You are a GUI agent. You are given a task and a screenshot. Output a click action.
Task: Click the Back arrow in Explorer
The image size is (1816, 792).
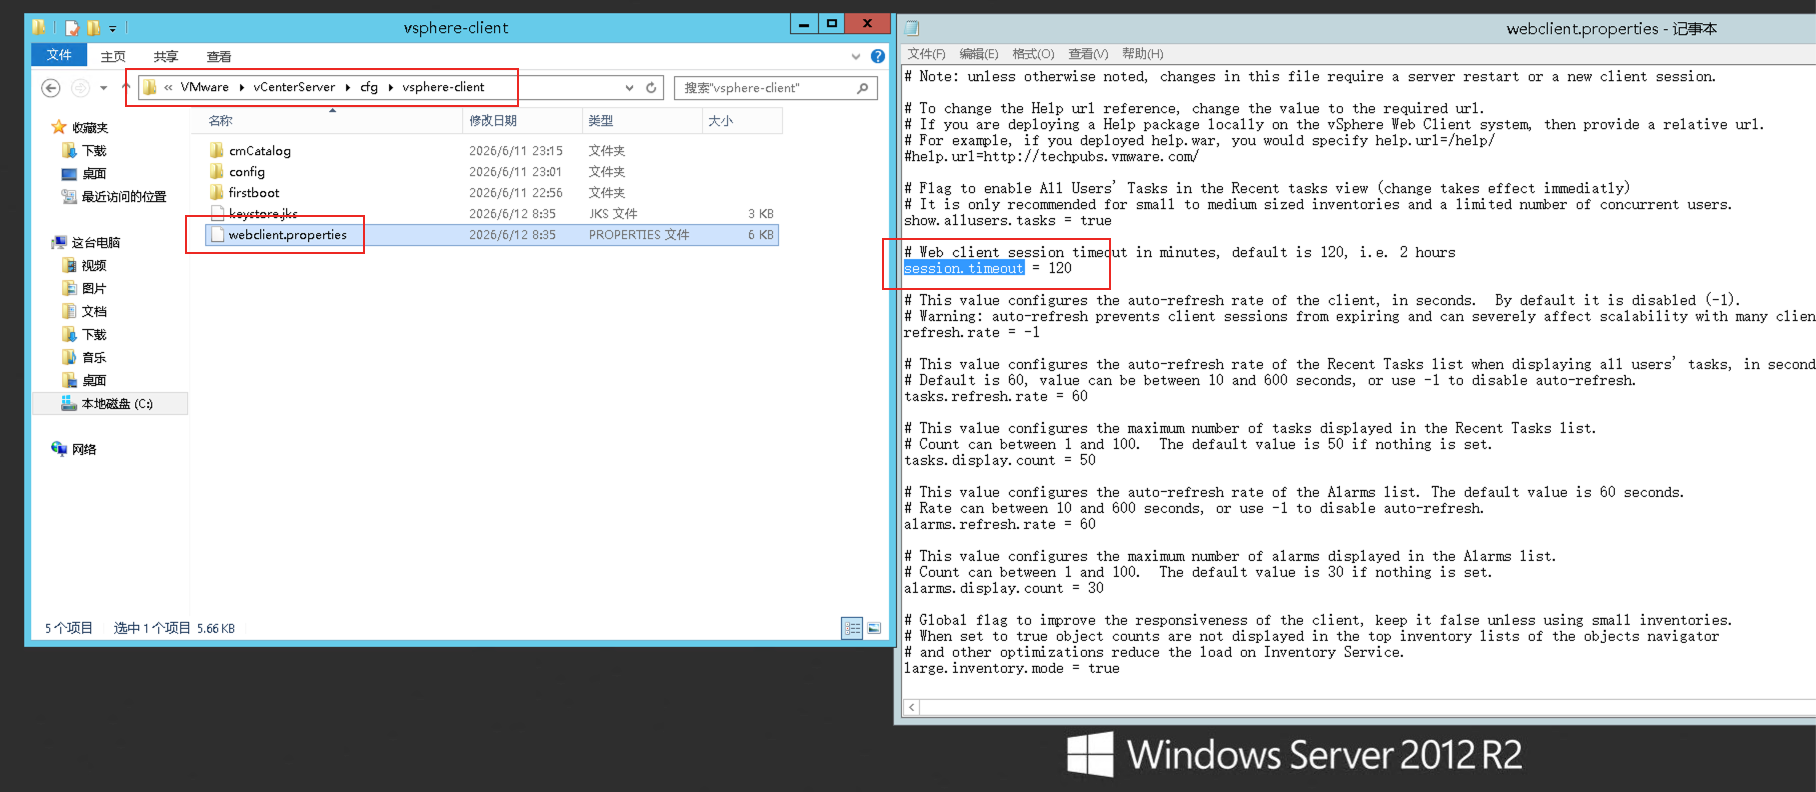[51, 88]
